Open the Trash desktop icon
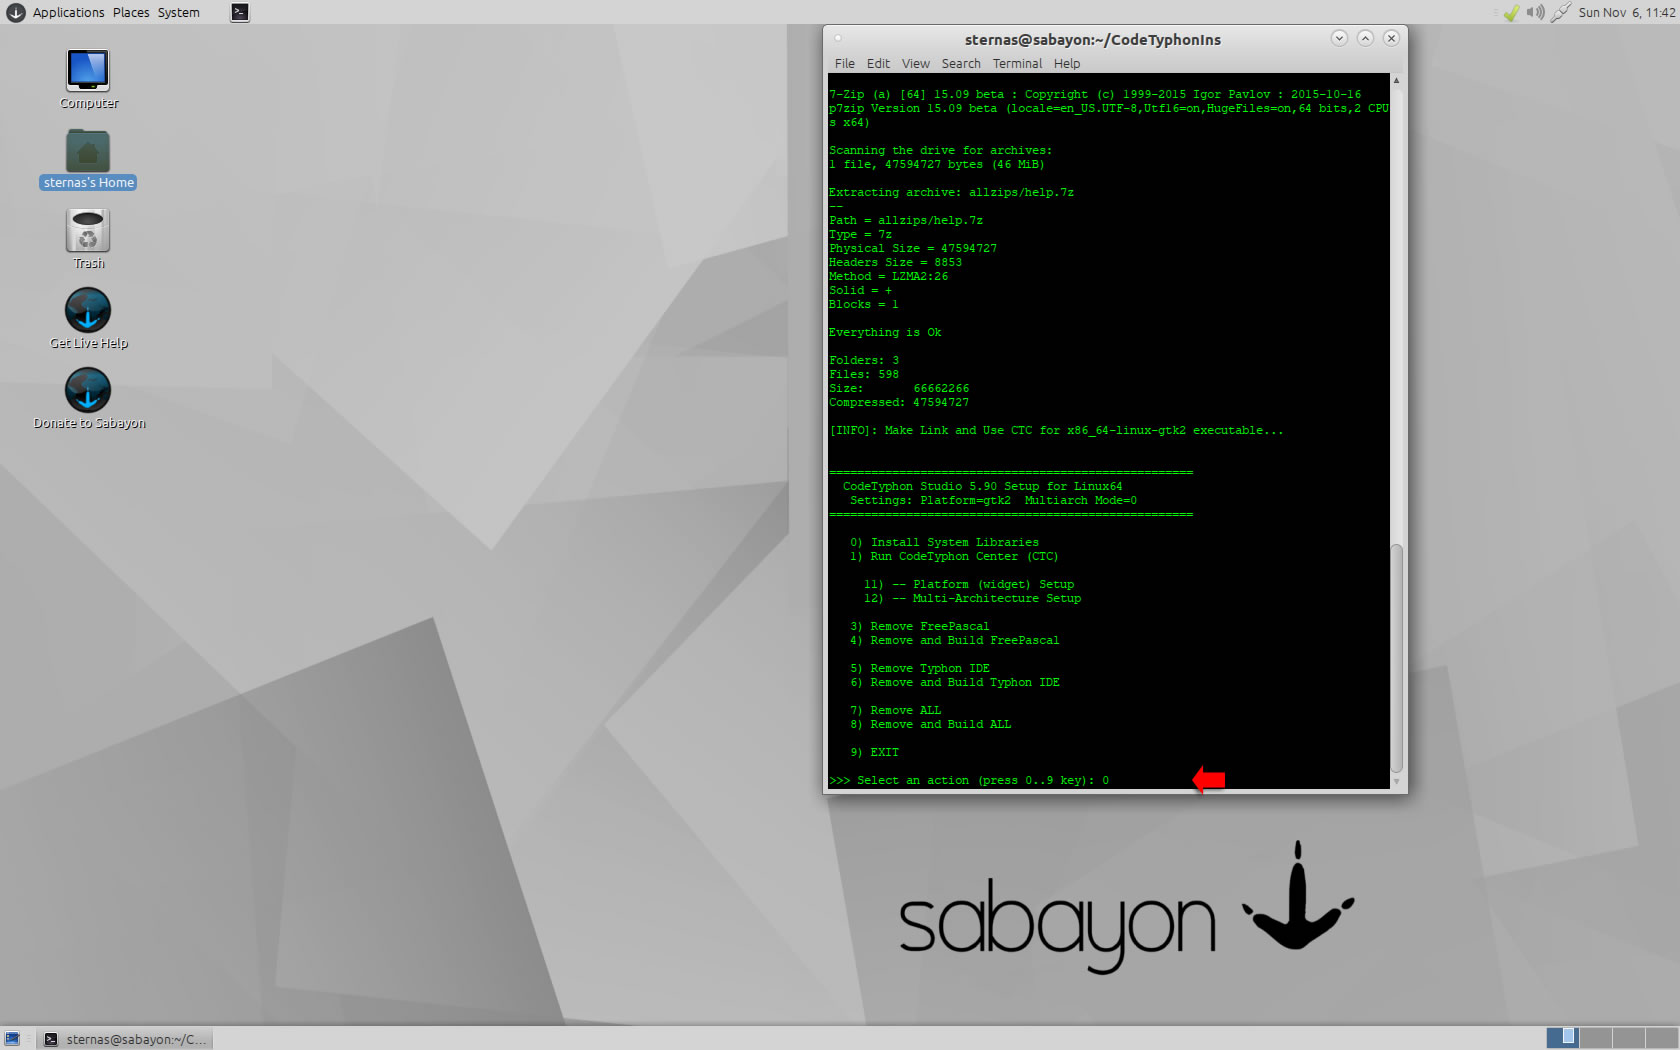1680x1050 pixels. (x=88, y=239)
